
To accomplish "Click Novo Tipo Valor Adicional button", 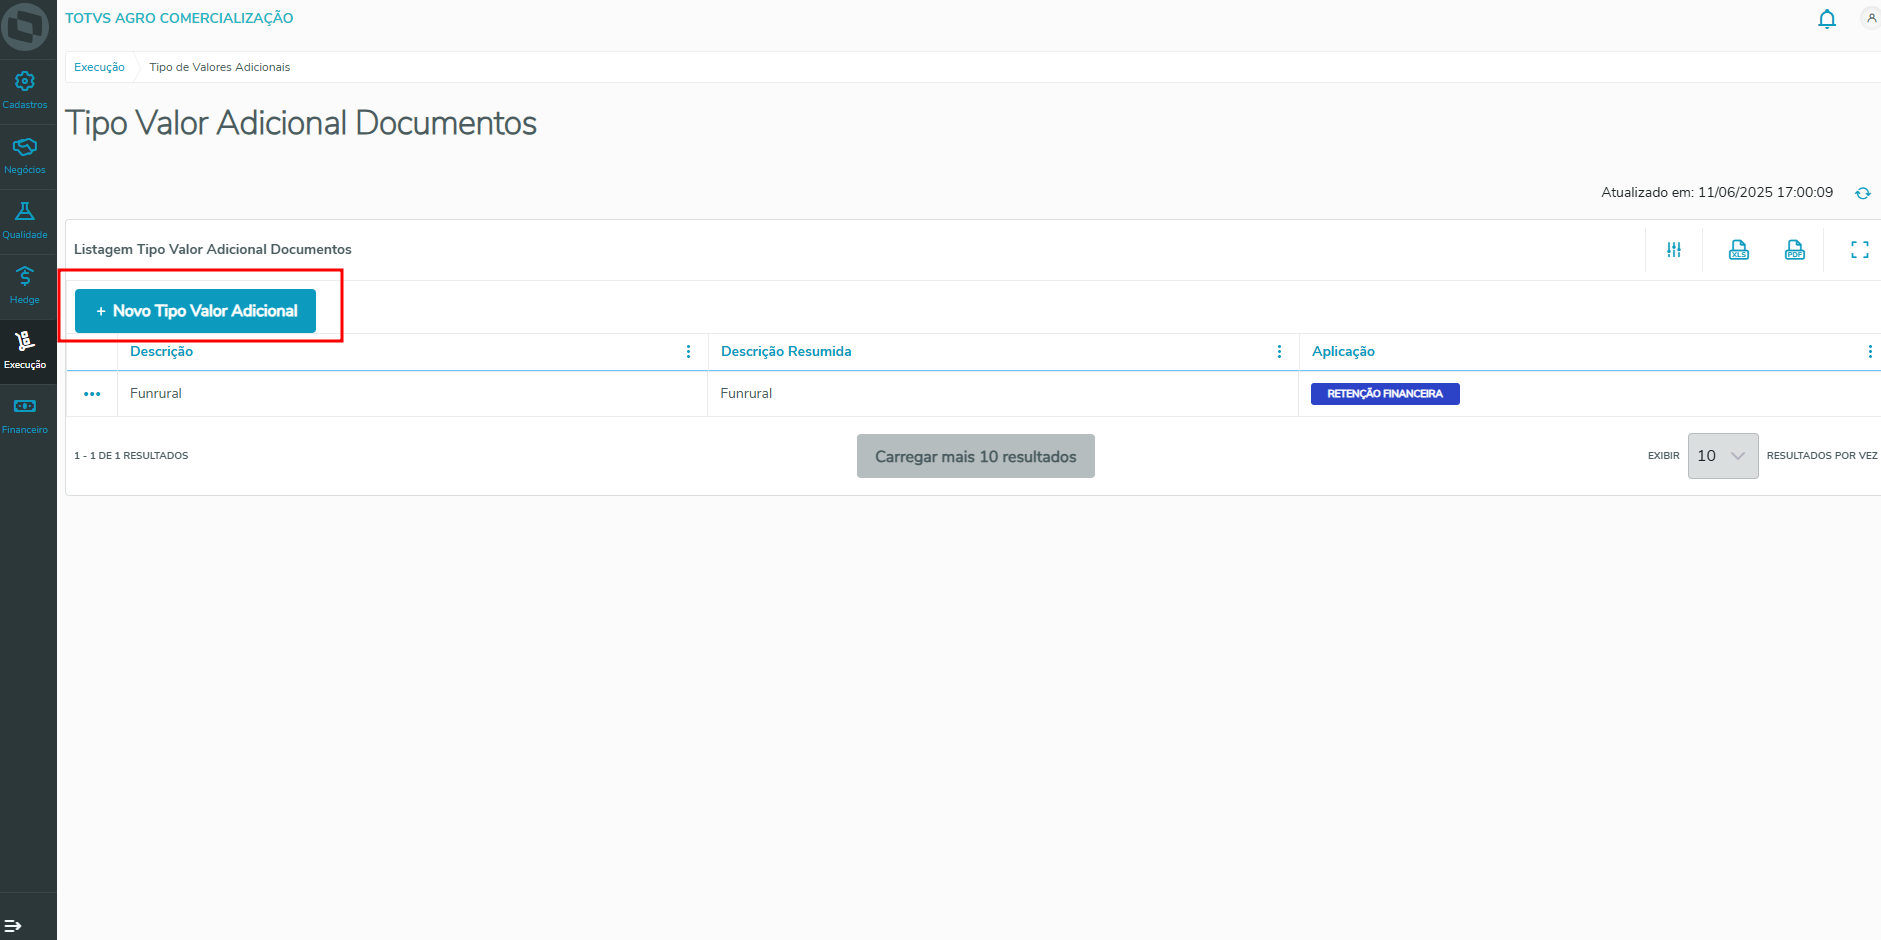I will click(195, 311).
